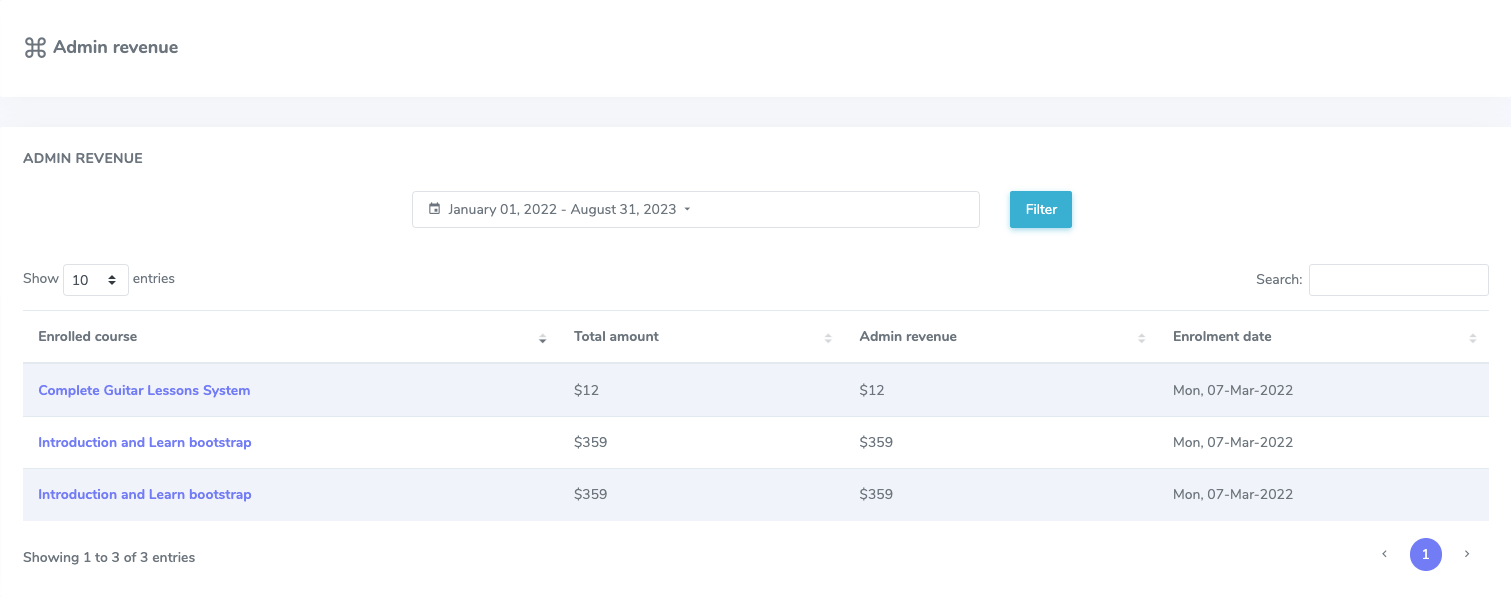
Task: Sort table by Enrolled course header
Action: click(88, 336)
